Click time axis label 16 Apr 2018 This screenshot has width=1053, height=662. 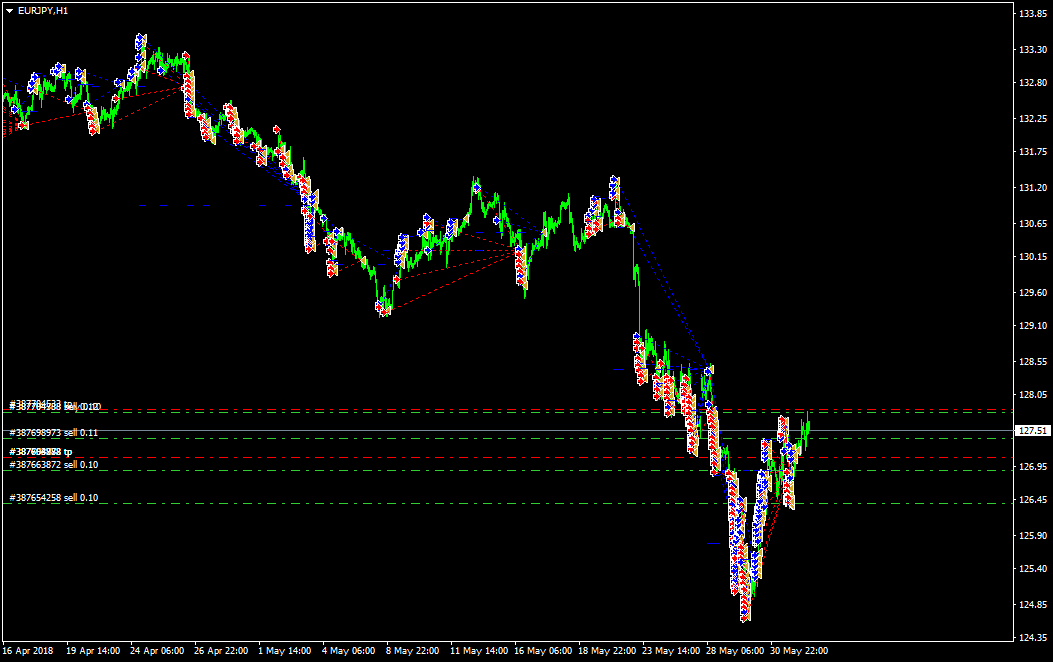28,651
